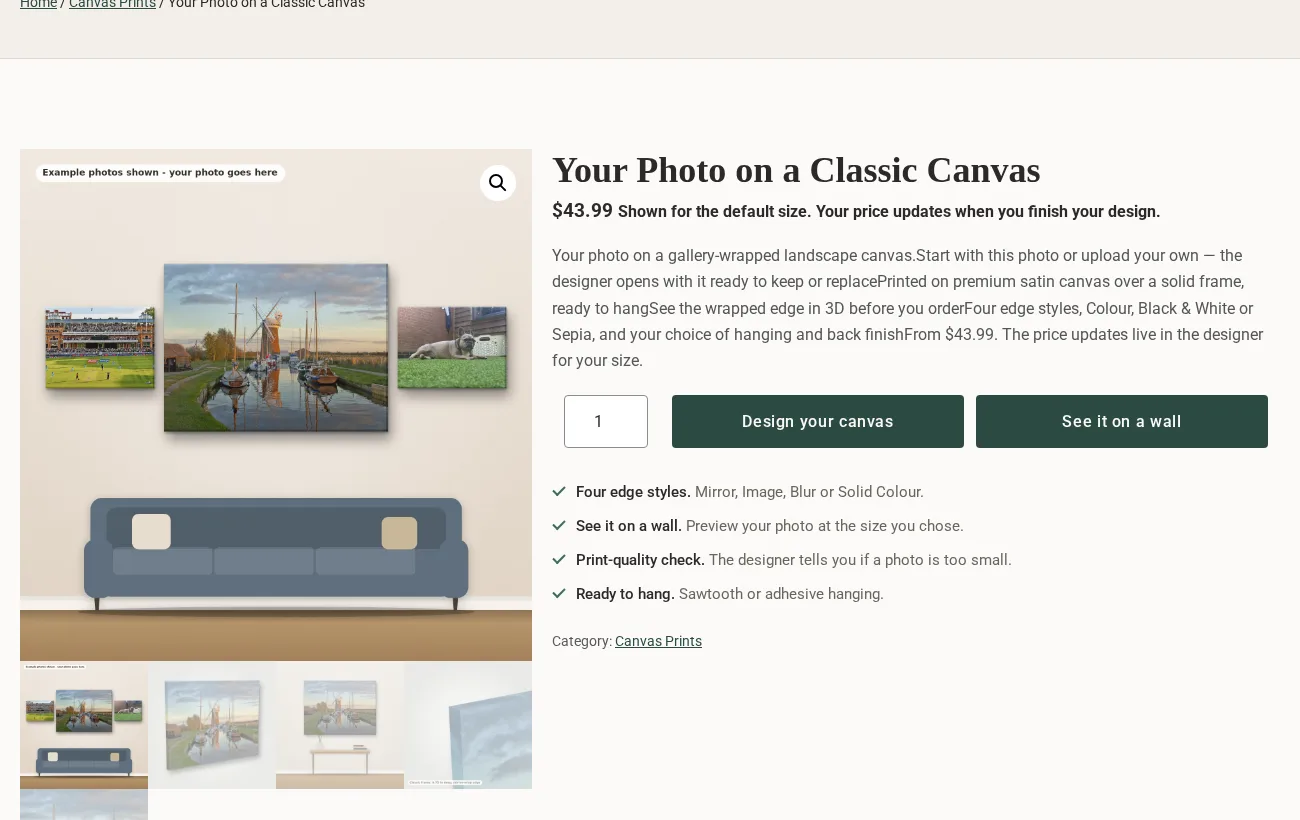Click the checkmark beside Ready to hang
The height and width of the screenshot is (820, 1300).
[x=559, y=593]
